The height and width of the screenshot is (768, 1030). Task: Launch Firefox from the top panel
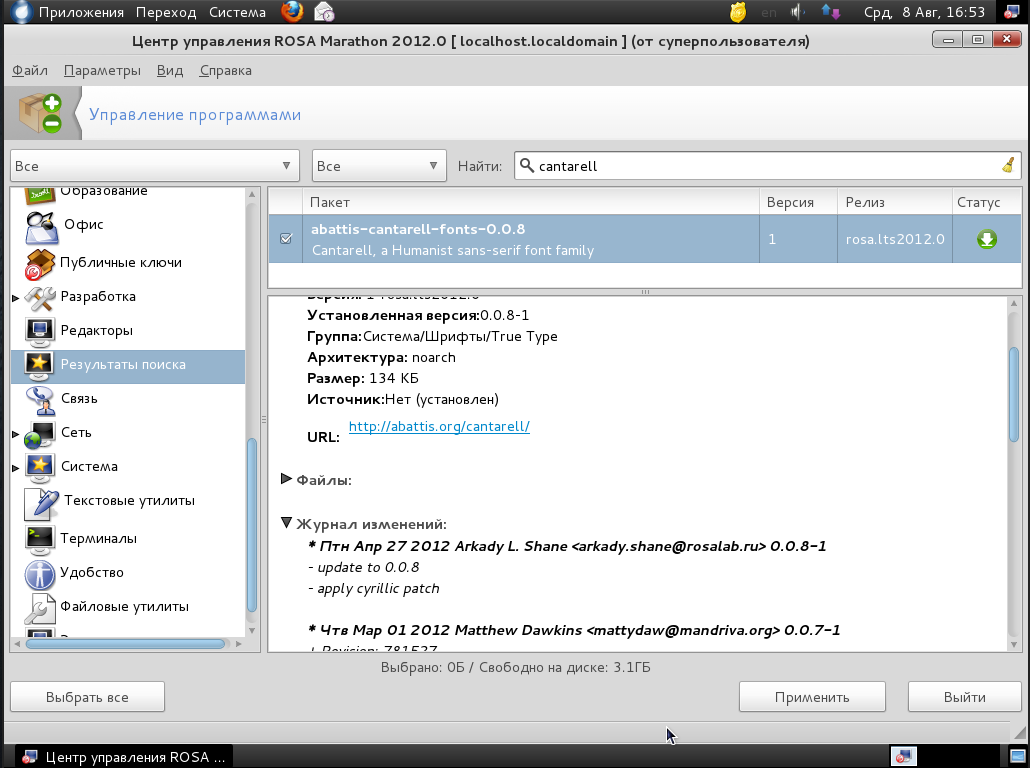pos(292,11)
